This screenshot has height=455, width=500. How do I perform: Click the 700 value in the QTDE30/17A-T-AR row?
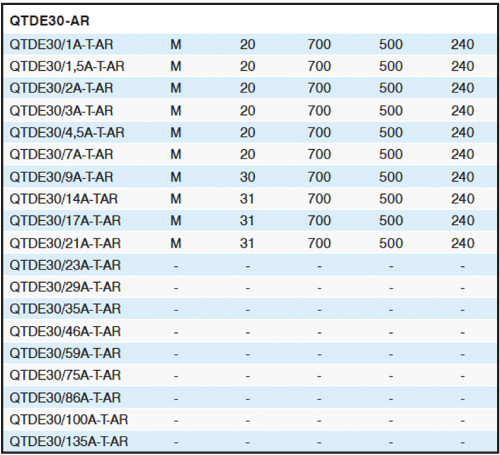319,221
